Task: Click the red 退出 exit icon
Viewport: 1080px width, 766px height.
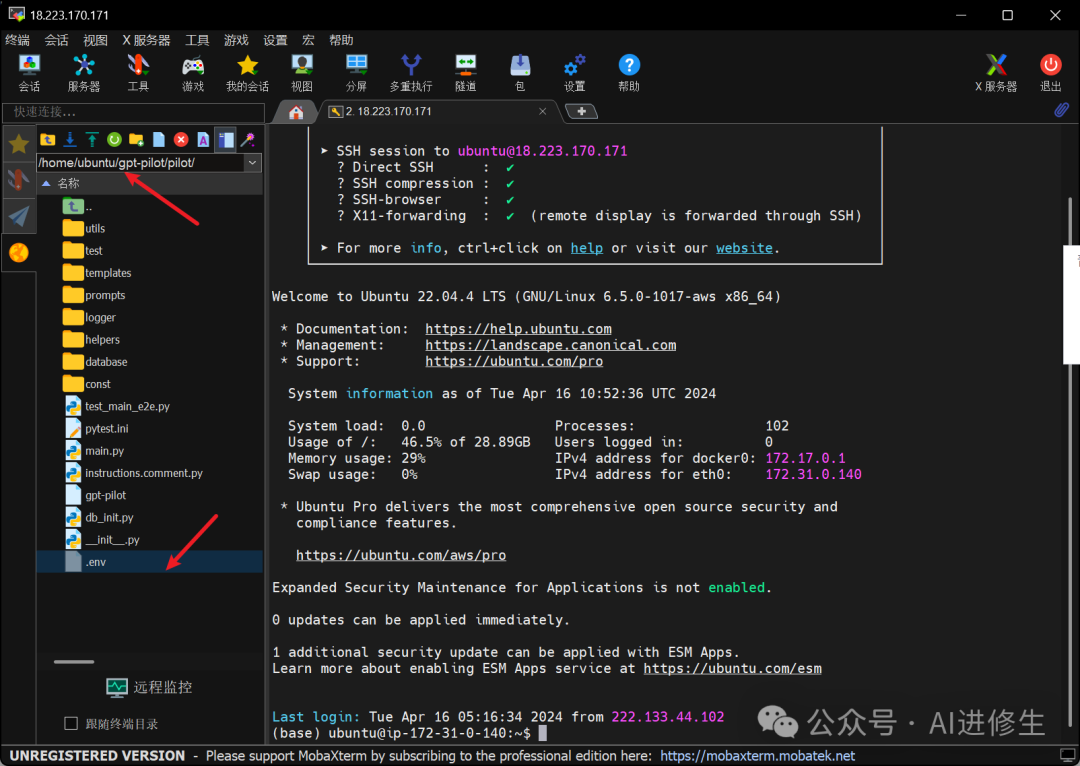Action: pyautogui.click(x=1050, y=72)
